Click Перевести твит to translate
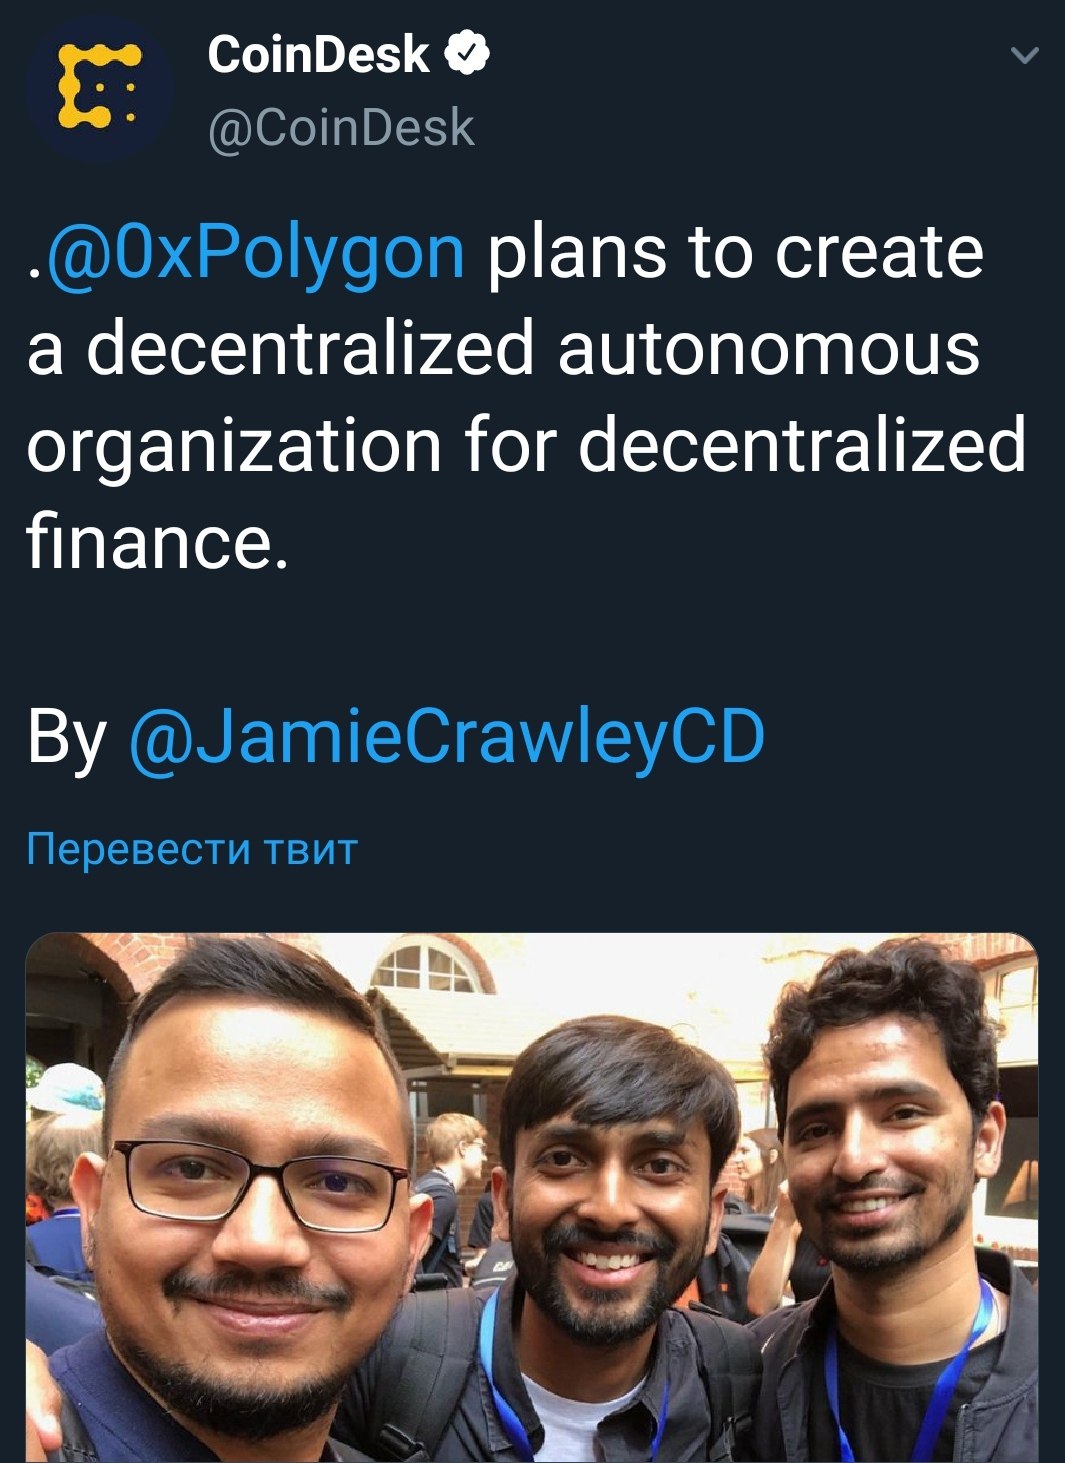 coord(192,849)
